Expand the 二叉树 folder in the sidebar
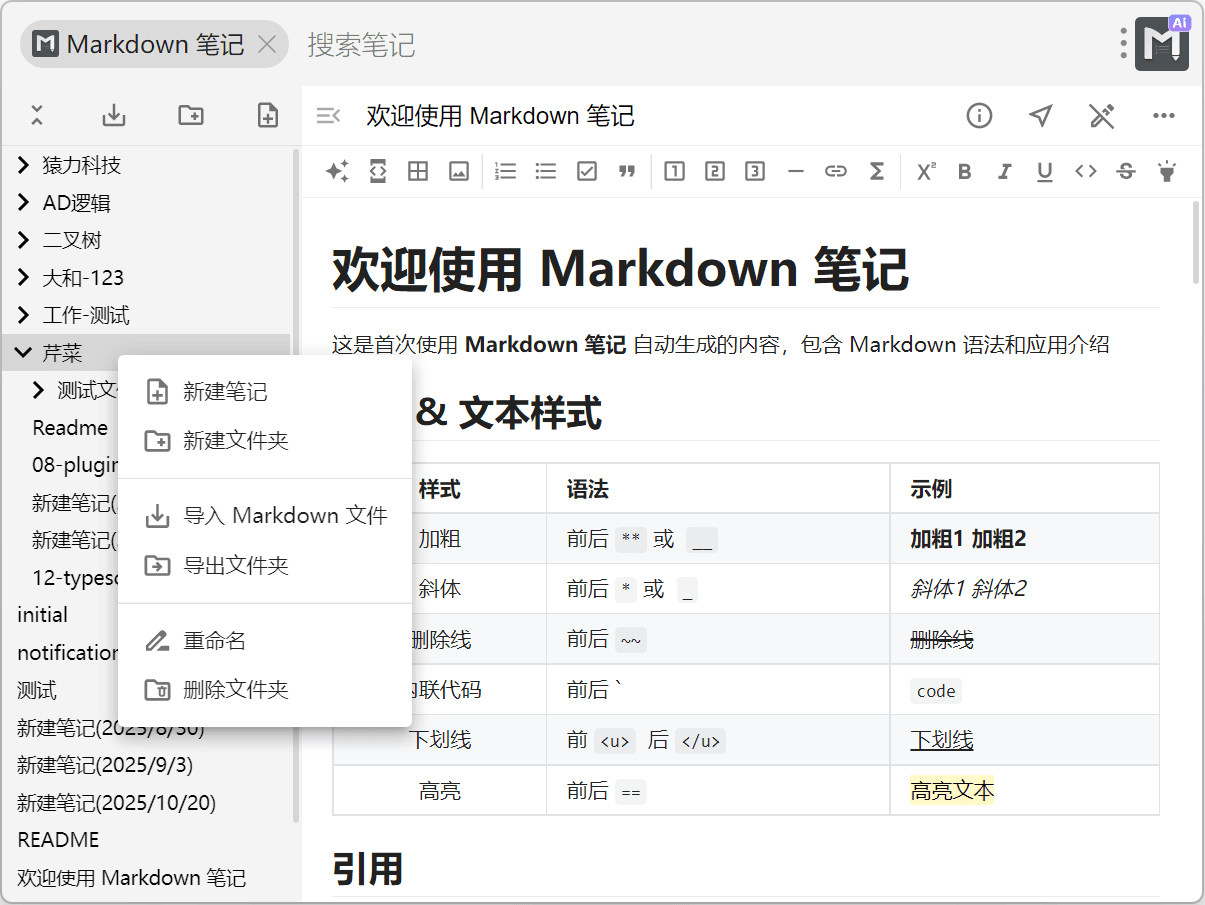 click(24, 240)
